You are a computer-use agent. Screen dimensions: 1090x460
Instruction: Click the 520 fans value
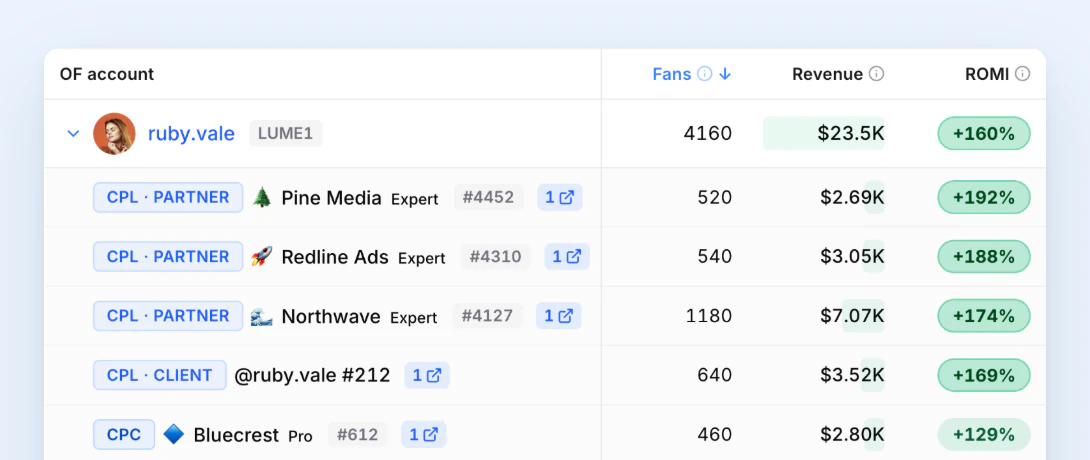coord(715,197)
